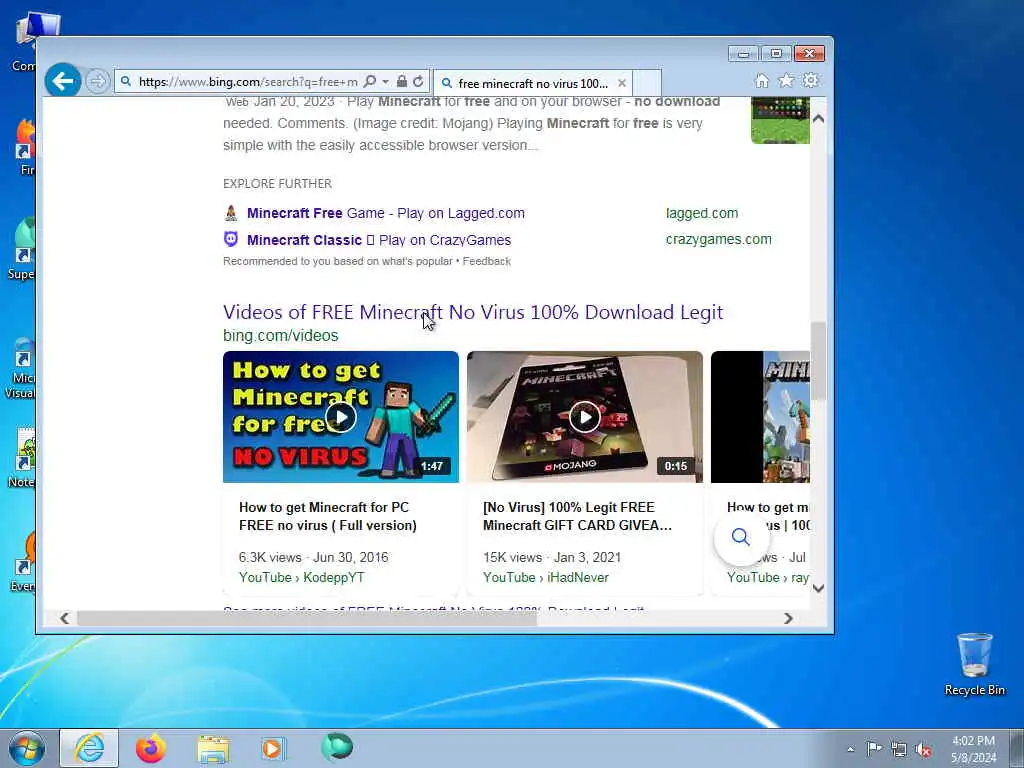Open Action Center flag tray icon
The image size is (1024, 768).
point(874,748)
